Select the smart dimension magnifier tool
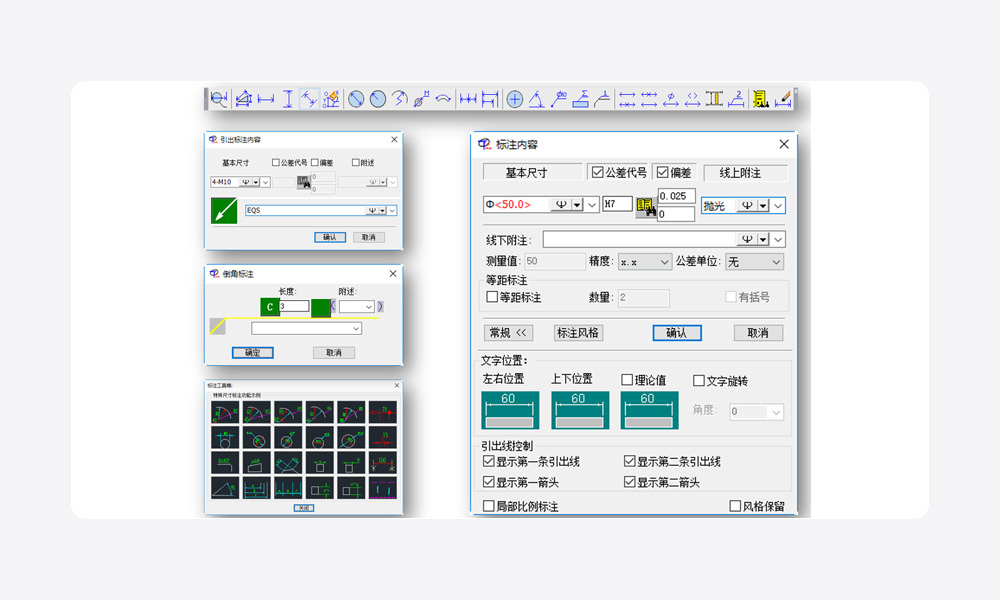1000x600 pixels. [x=219, y=99]
